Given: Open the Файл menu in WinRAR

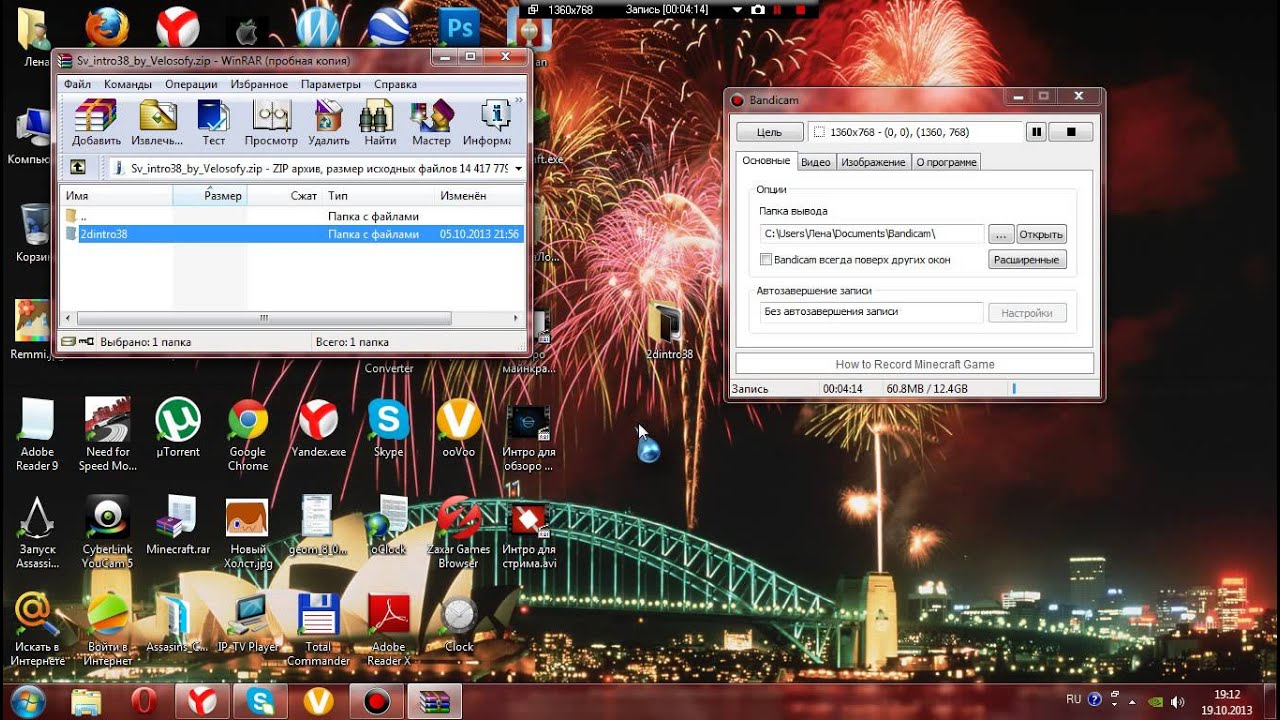Looking at the screenshot, I should pos(77,84).
